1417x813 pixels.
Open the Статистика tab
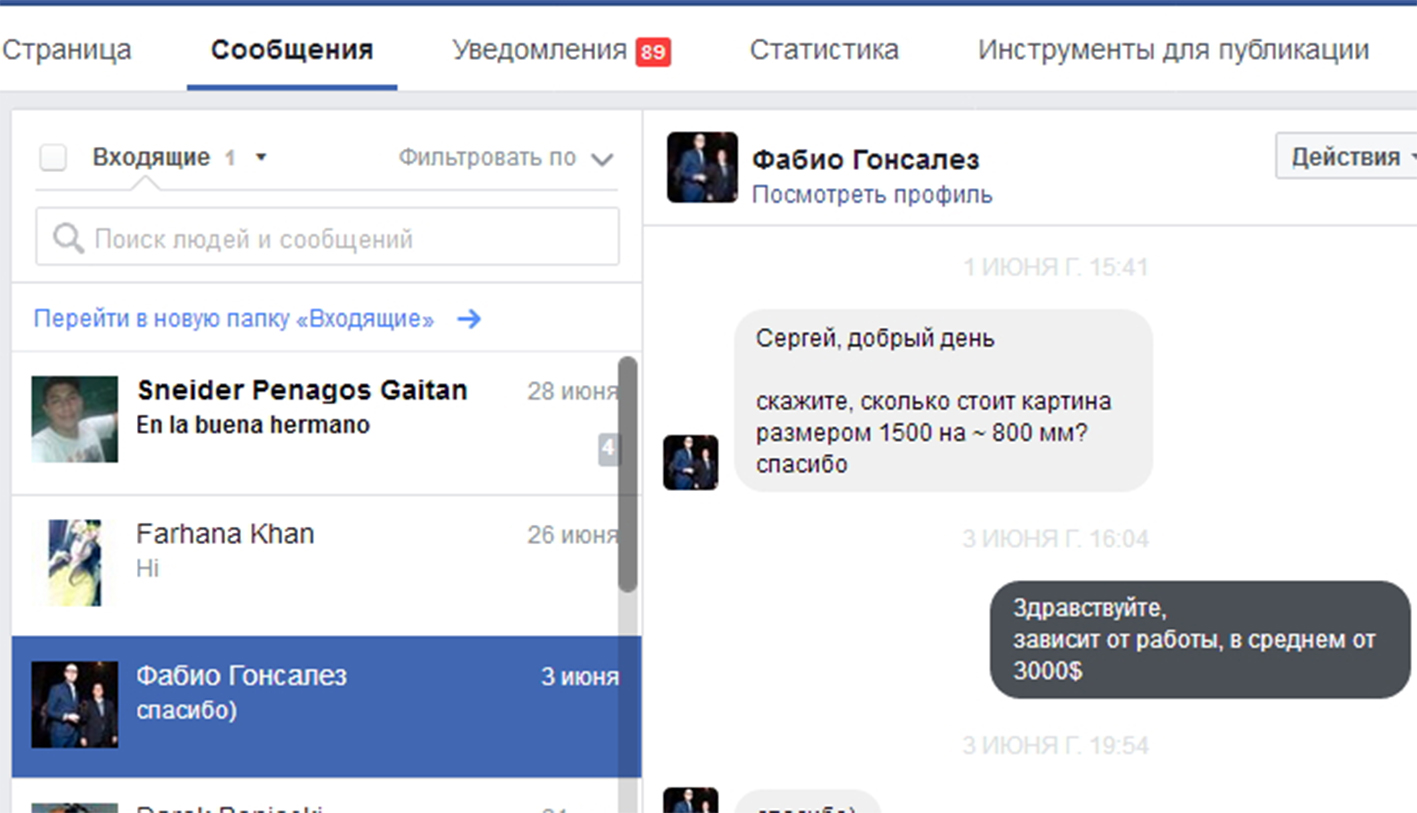824,50
